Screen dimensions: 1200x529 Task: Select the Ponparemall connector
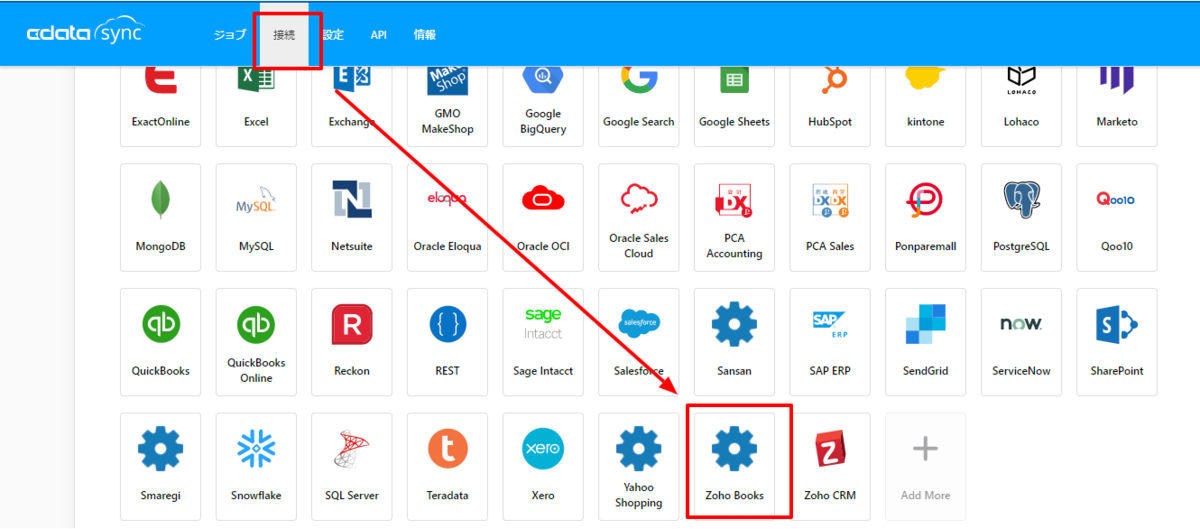click(x=926, y=217)
